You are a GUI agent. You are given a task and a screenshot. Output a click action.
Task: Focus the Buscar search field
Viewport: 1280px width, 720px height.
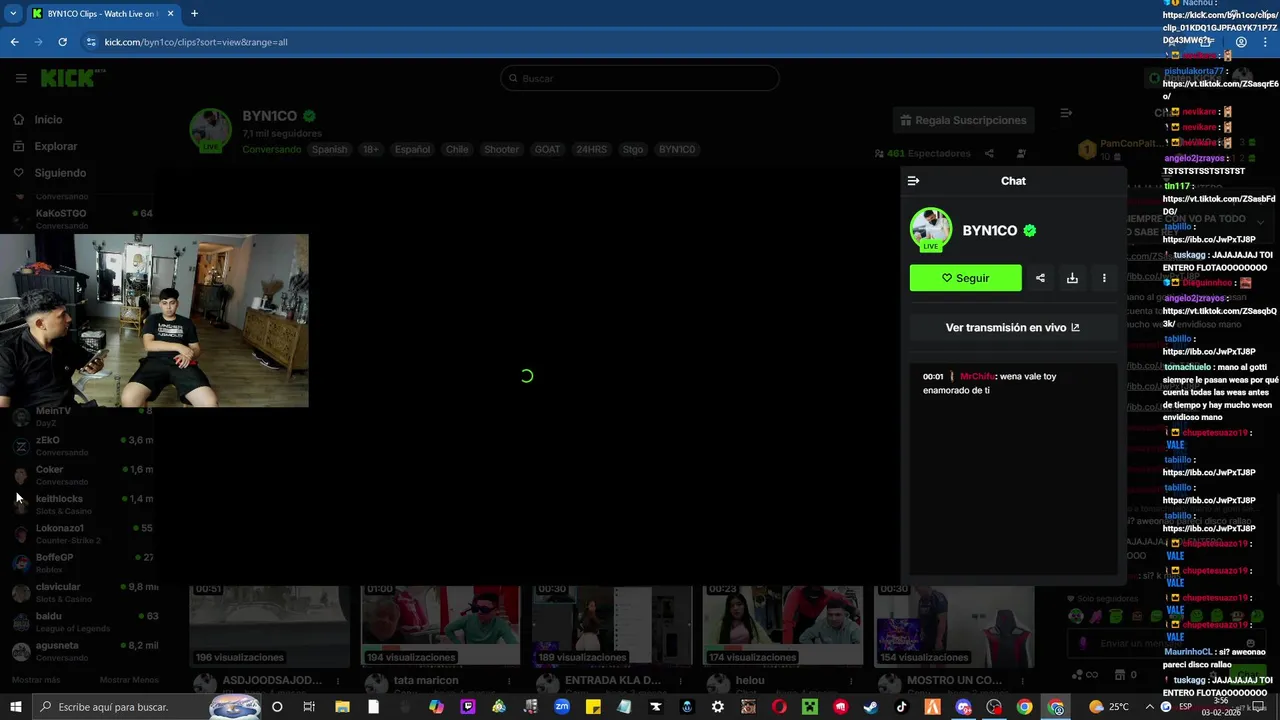point(640,78)
